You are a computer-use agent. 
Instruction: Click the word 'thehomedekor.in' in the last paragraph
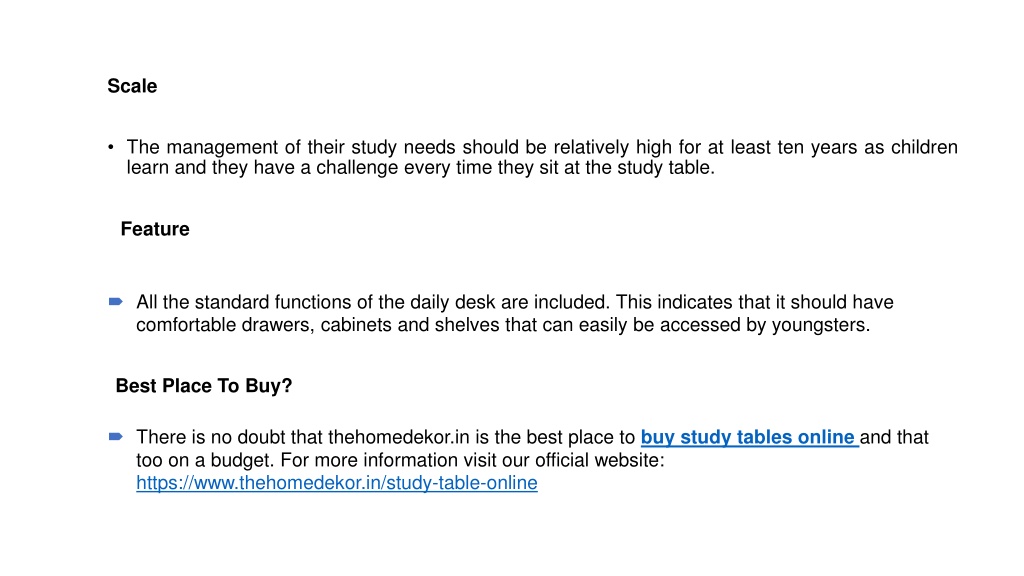(x=398, y=437)
